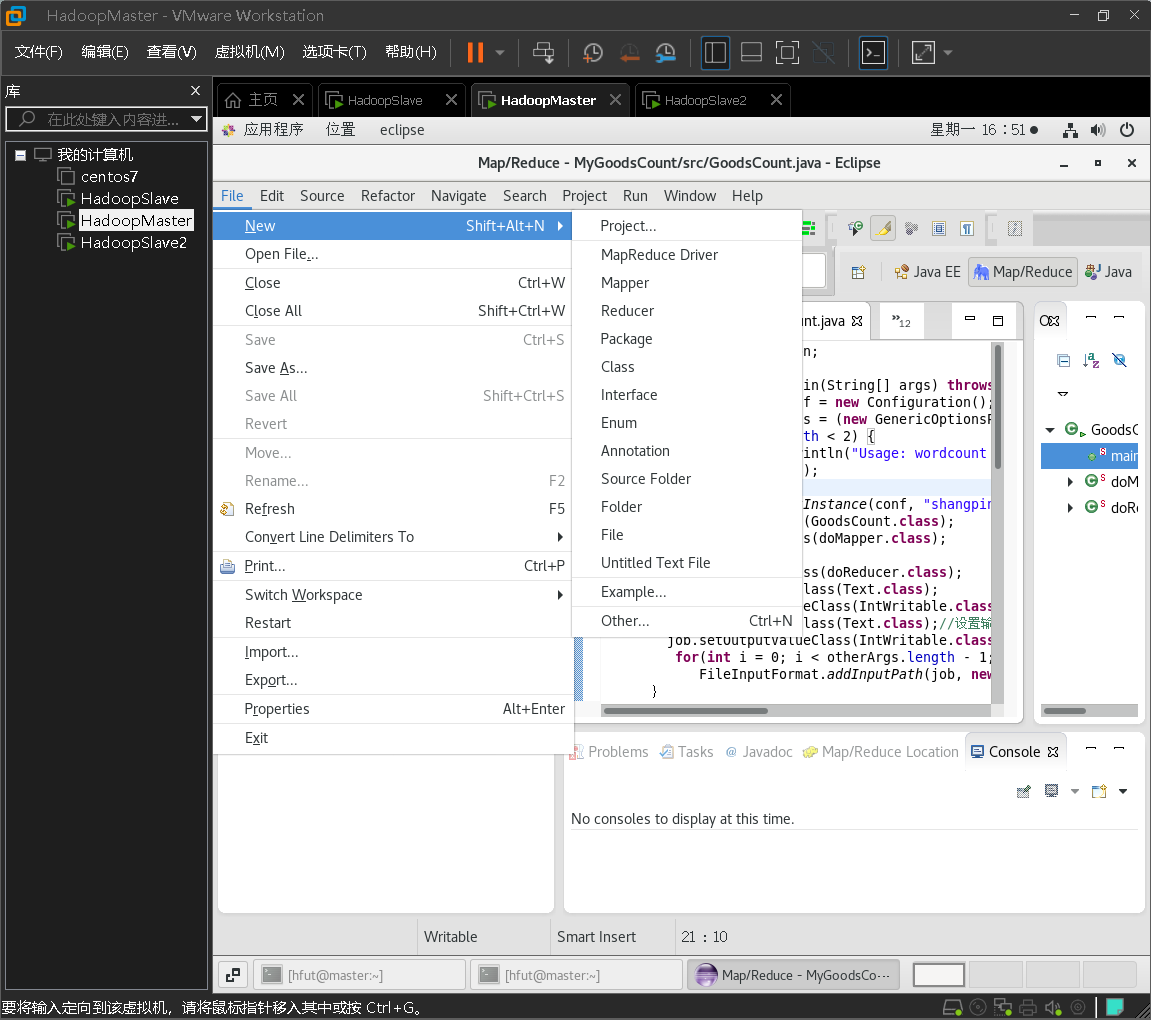The width and height of the screenshot is (1151, 1020).
Task: Toggle Show Whitespace Characters pilcrow icon
Action: [x=967, y=229]
